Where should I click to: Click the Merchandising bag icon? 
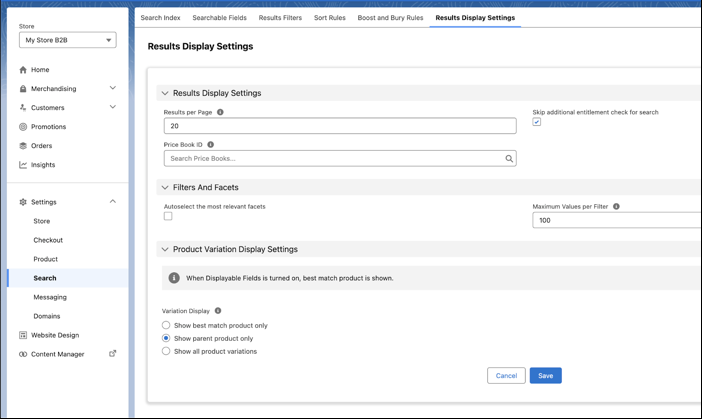(23, 89)
